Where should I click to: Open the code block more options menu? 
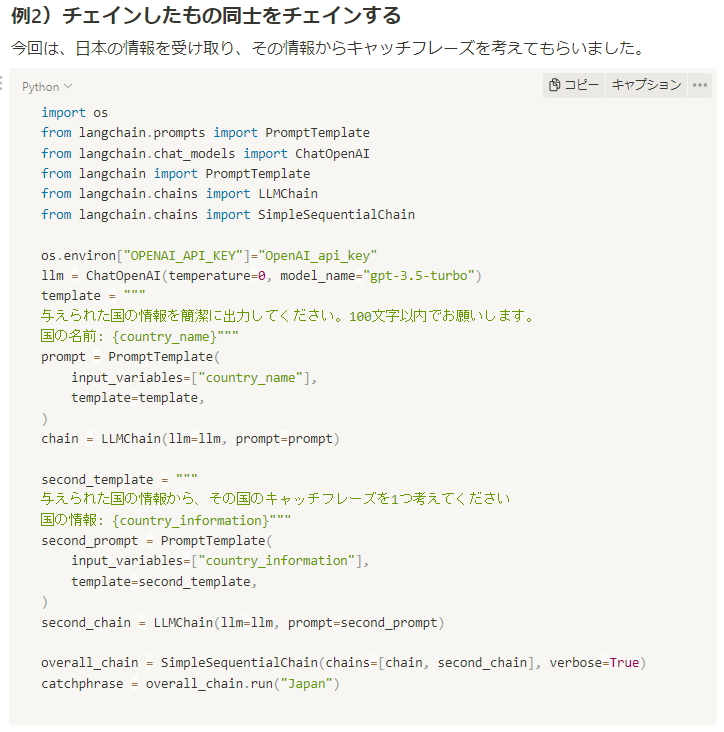pyautogui.click(x=699, y=85)
